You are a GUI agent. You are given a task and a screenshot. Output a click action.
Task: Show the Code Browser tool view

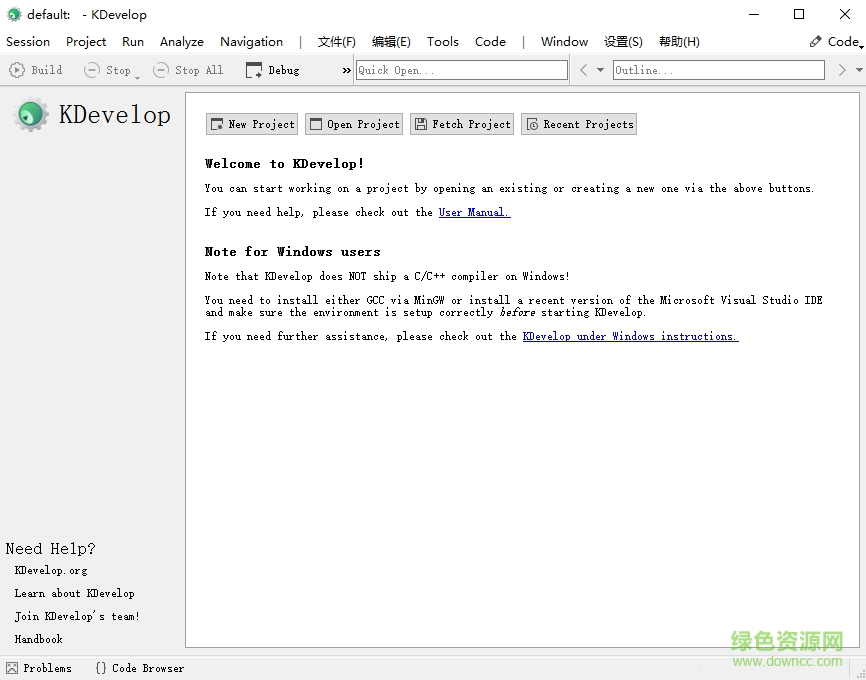(x=140, y=668)
